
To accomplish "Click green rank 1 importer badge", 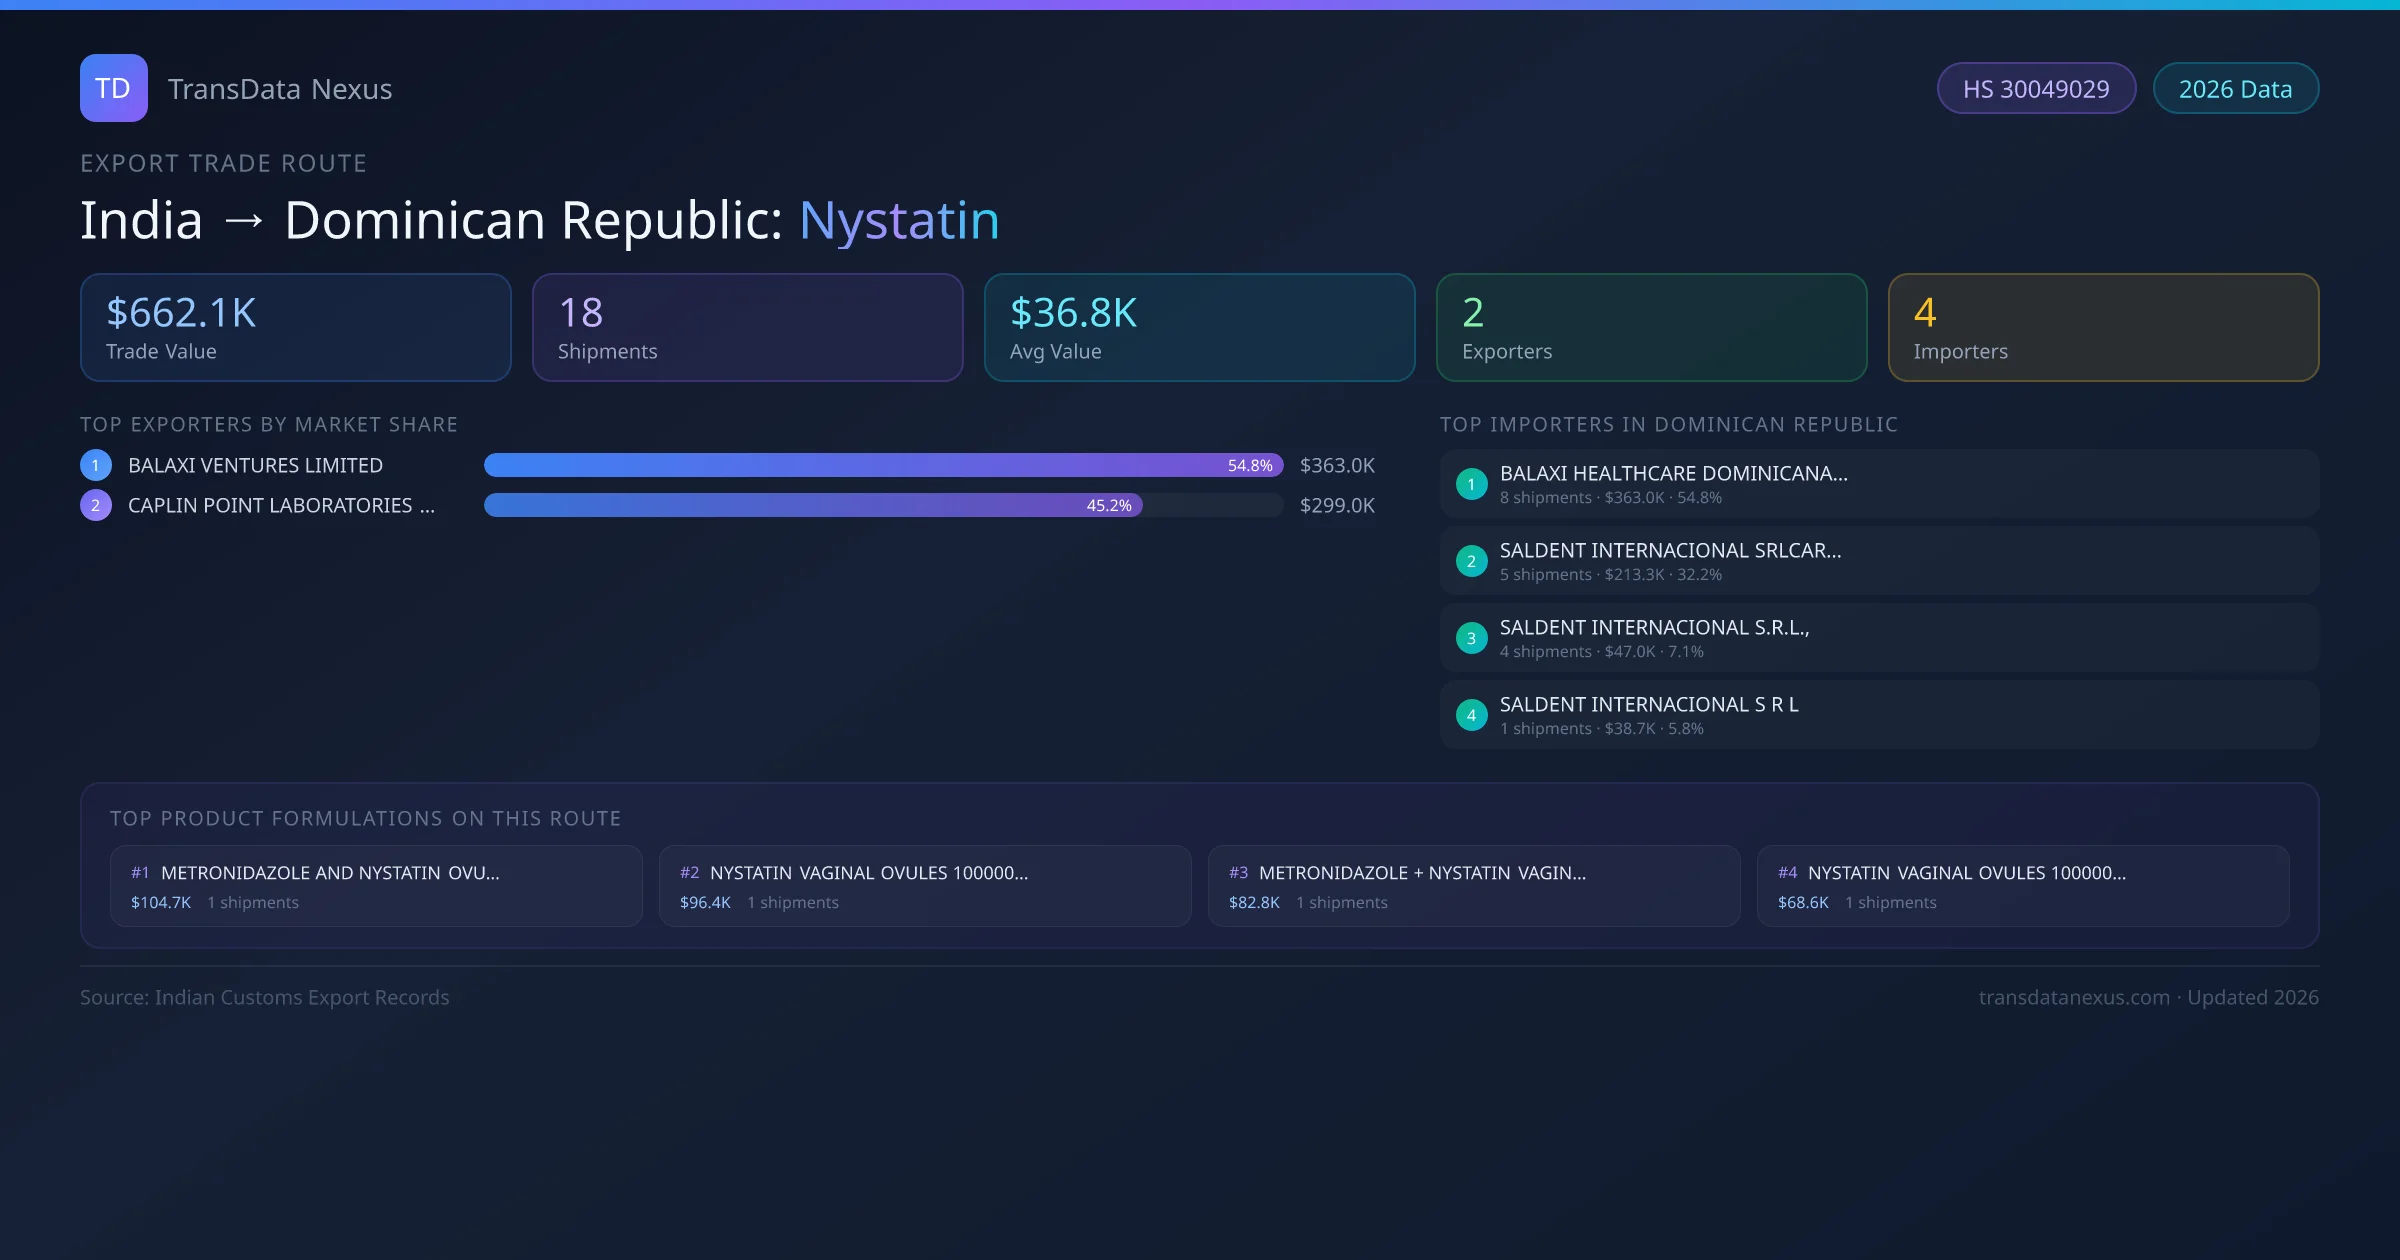I will tap(1471, 484).
